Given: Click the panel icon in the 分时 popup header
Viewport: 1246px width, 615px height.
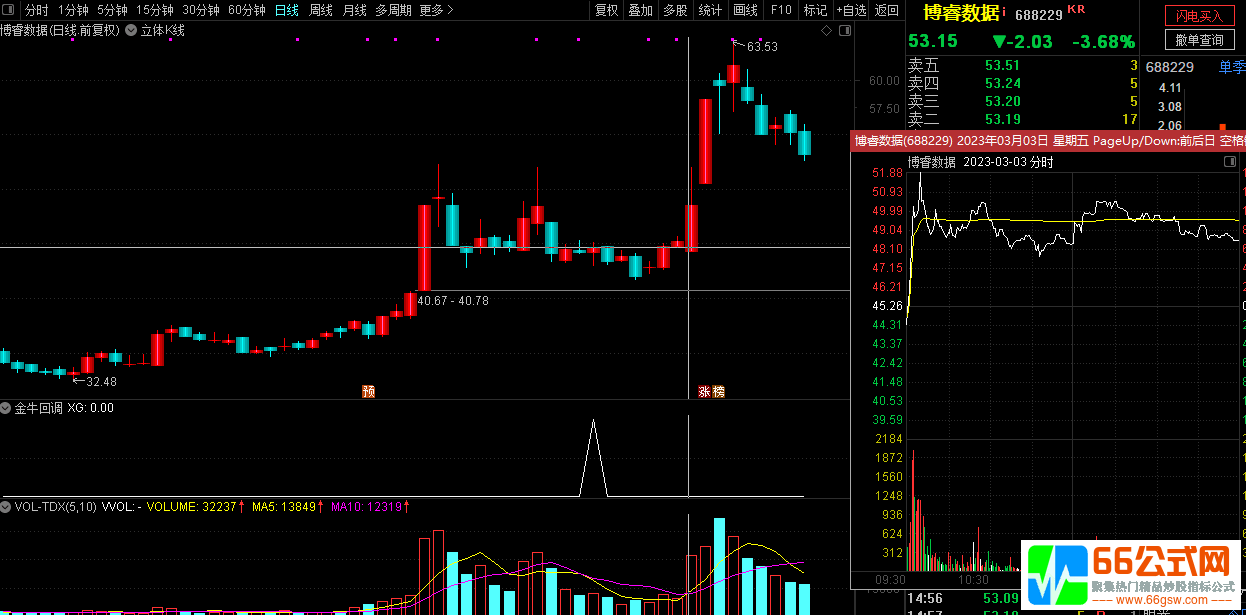Looking at the screenshot, I should (x=1230, y=162).
